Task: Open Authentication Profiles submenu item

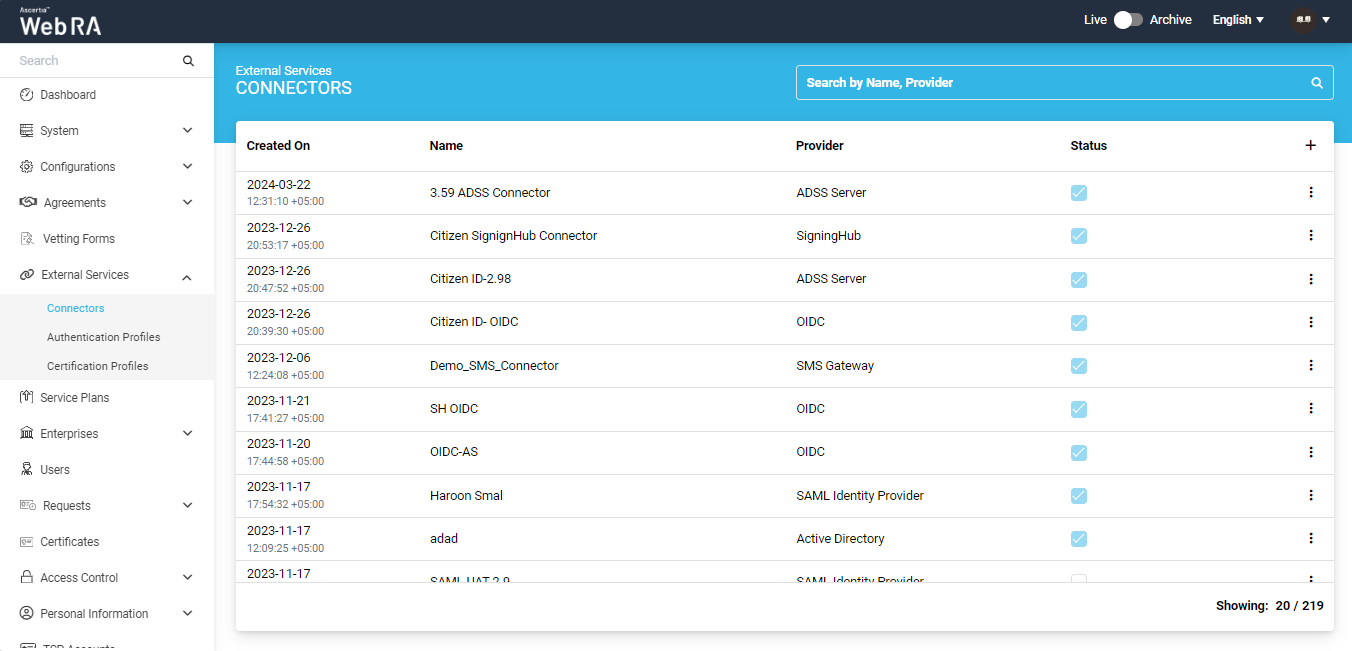Action: tap(103, 337)
